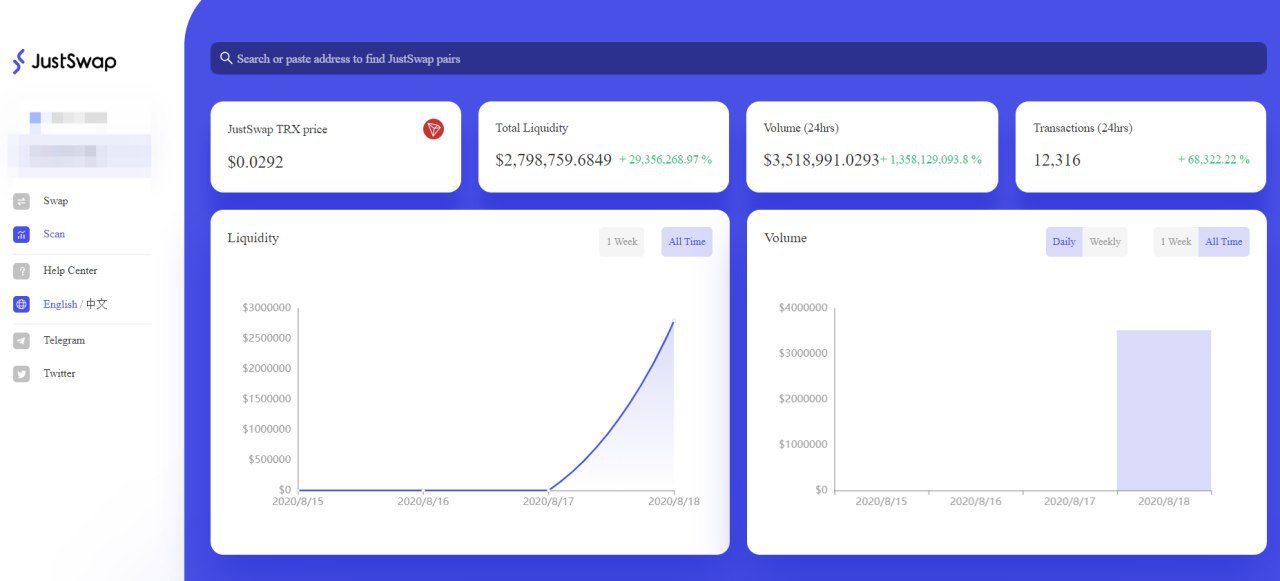Screen dimensions: 1280x581
Task: Click the $500000 liquidity axis label
Action: (269, 460)
